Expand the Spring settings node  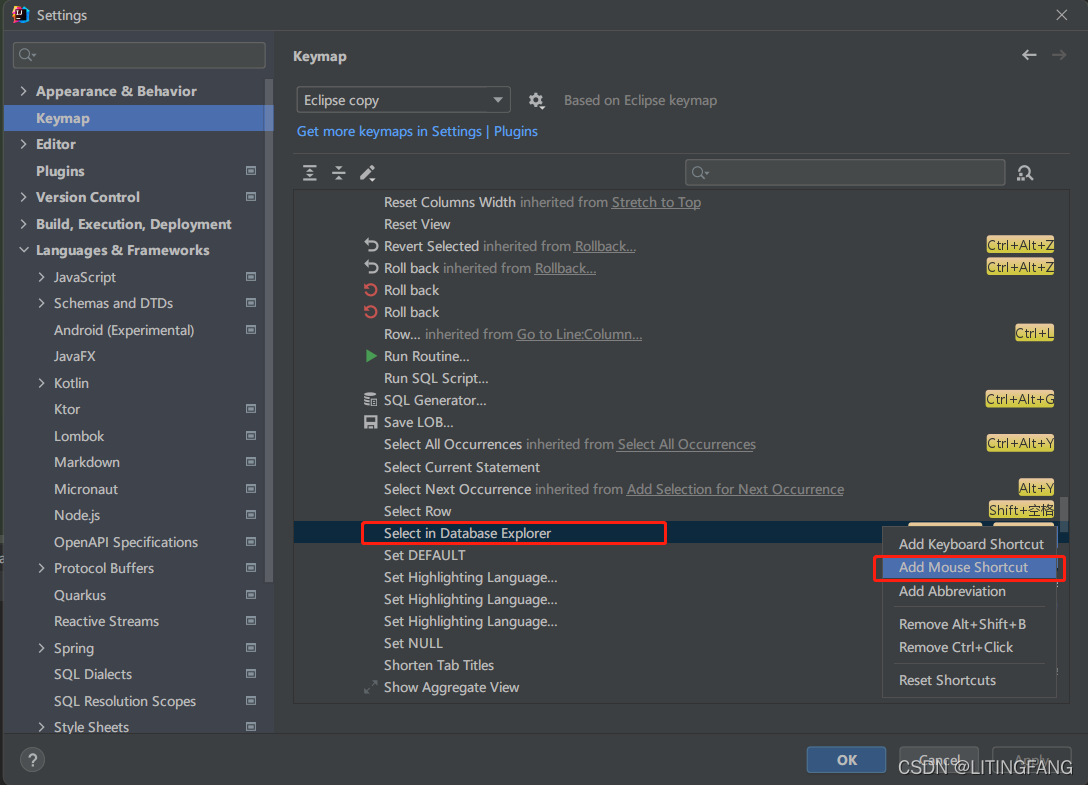click(42, 648)
